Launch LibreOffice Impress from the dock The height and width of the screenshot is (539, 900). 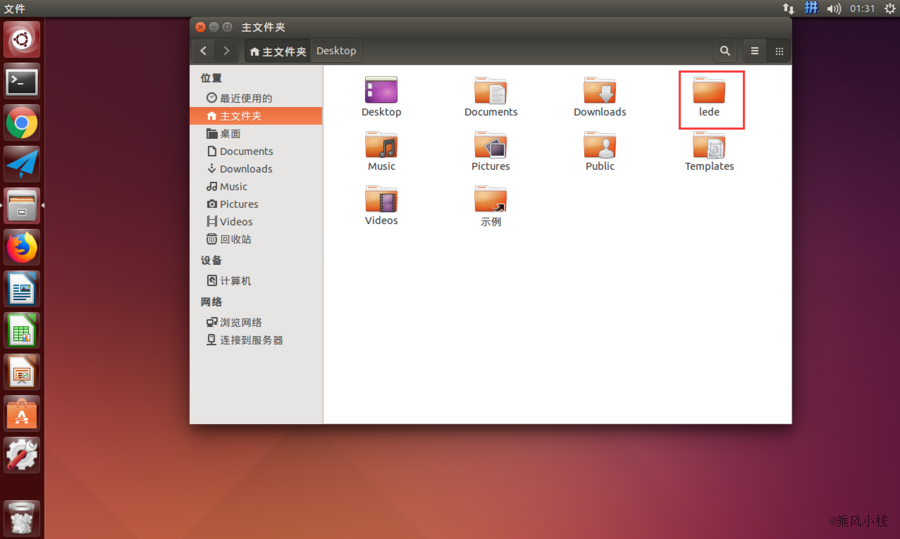(22, 373)
